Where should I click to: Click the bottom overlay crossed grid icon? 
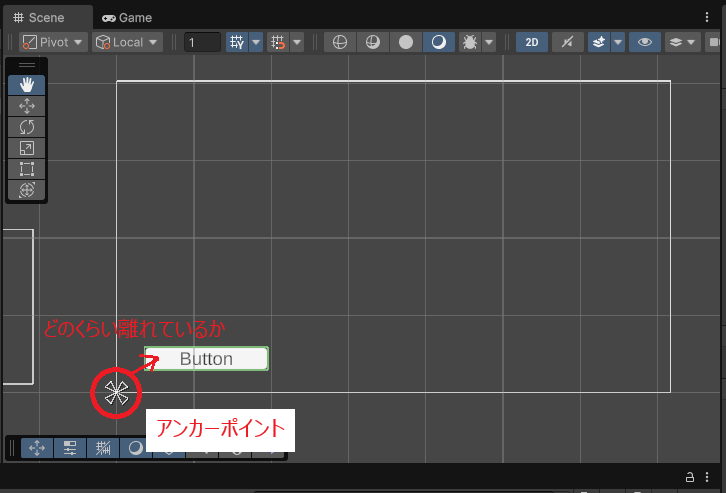point(103,448)
